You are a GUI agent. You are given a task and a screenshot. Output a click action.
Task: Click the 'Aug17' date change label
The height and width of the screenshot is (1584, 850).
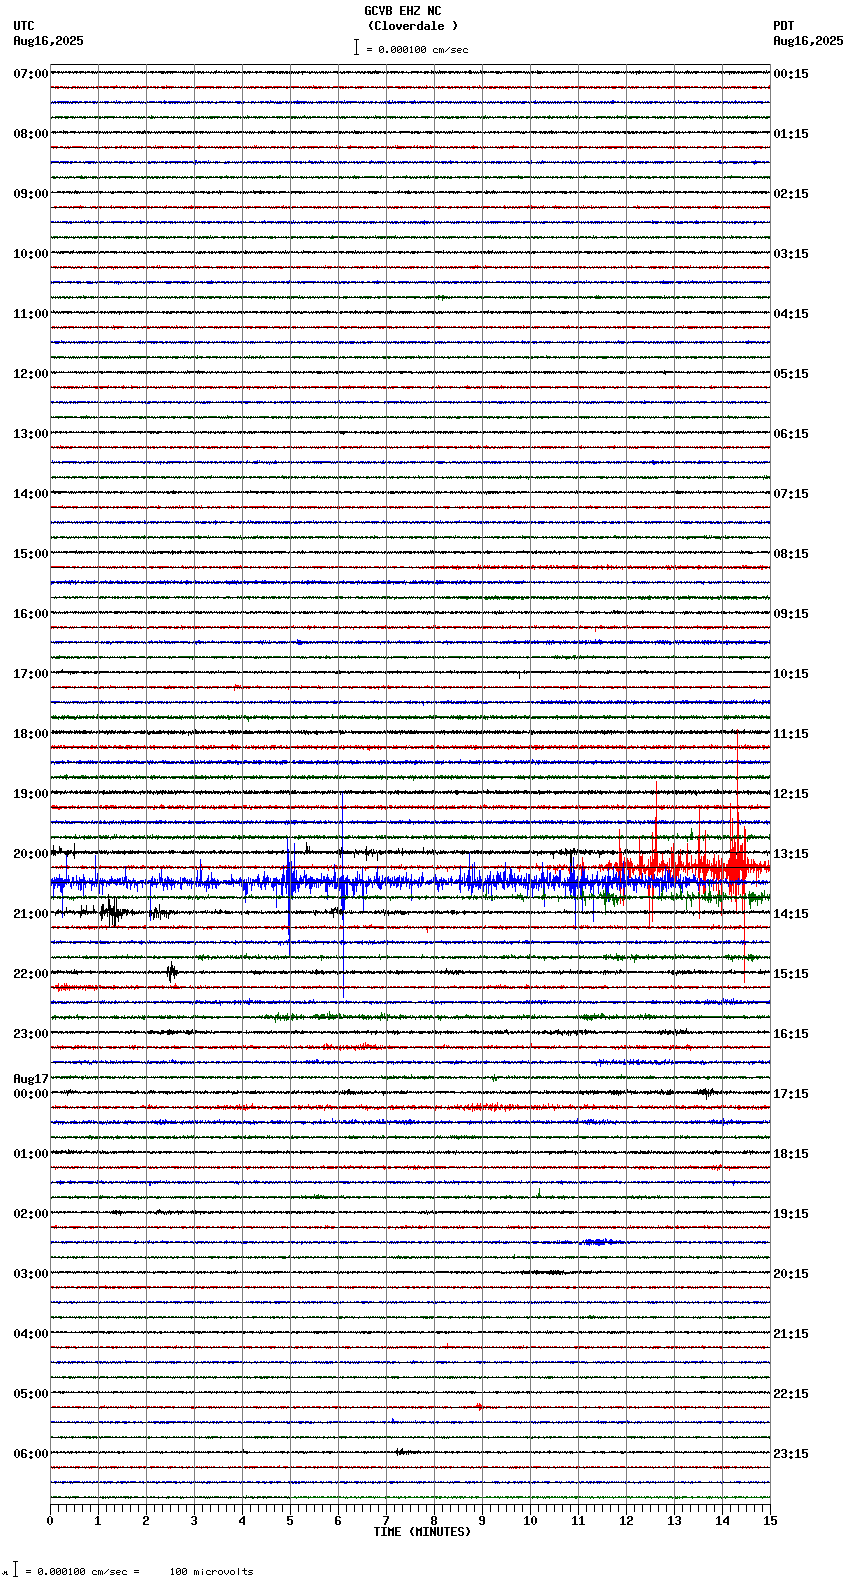coord(31,1079)
